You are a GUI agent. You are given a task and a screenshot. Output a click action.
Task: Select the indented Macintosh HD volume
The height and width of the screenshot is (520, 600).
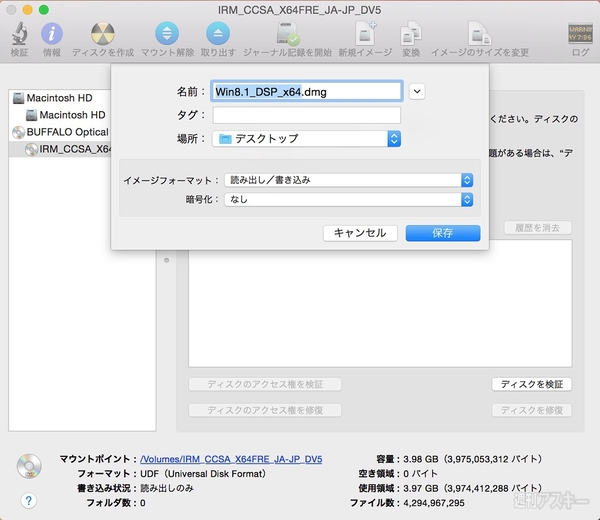coord(66,115)
